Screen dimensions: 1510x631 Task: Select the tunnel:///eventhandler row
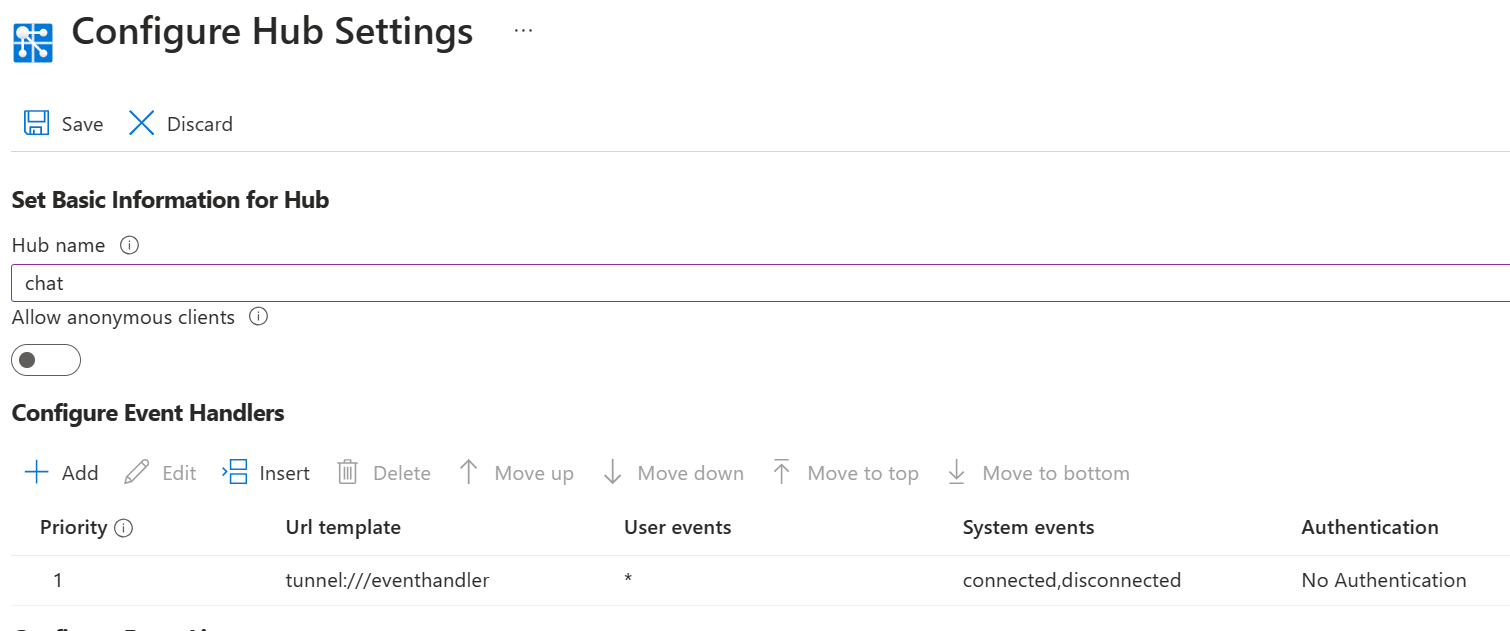click(387, 580)
